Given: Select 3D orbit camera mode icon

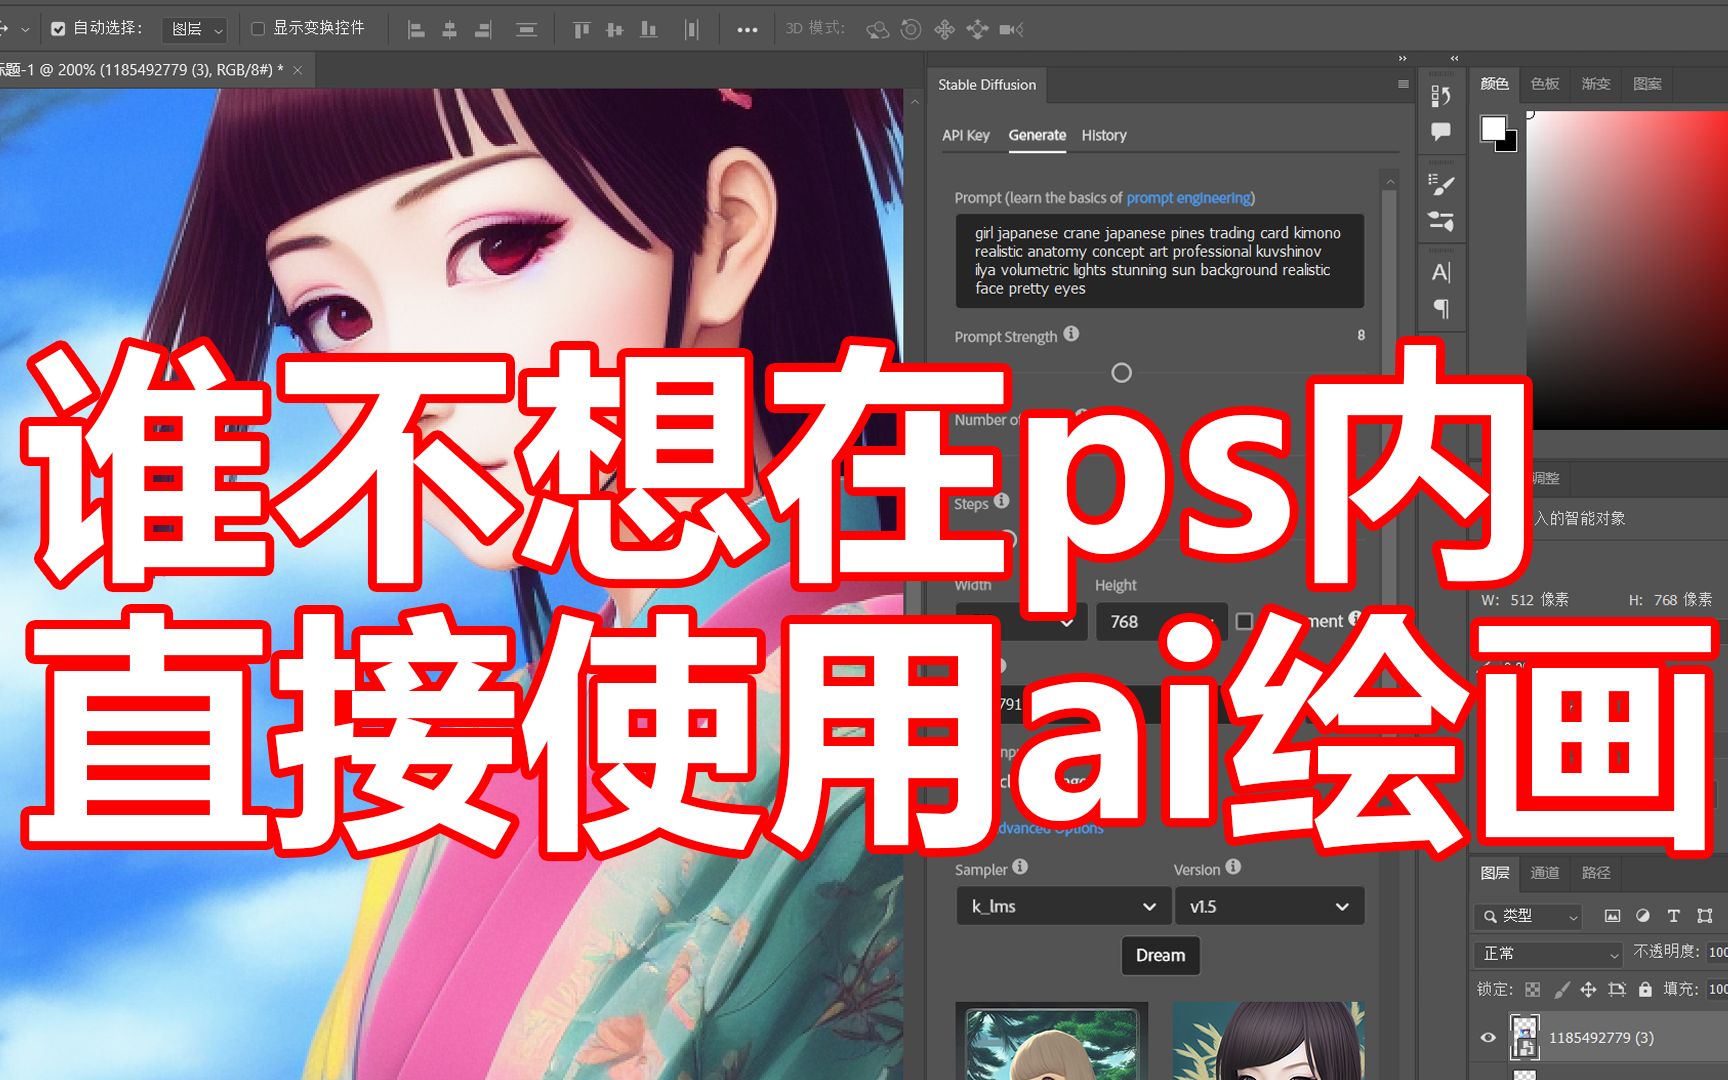Looking at the screenshot, I should click(x=877, y=30).
